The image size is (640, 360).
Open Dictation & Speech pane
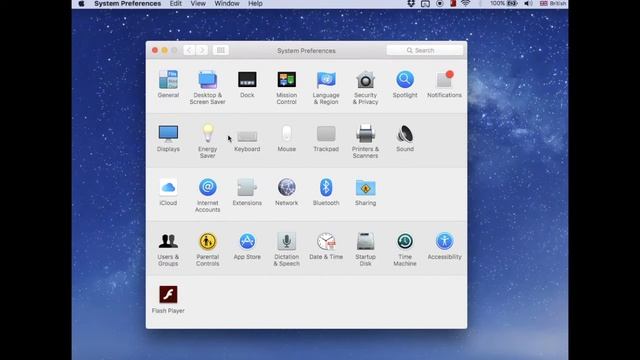coord(287,249)
